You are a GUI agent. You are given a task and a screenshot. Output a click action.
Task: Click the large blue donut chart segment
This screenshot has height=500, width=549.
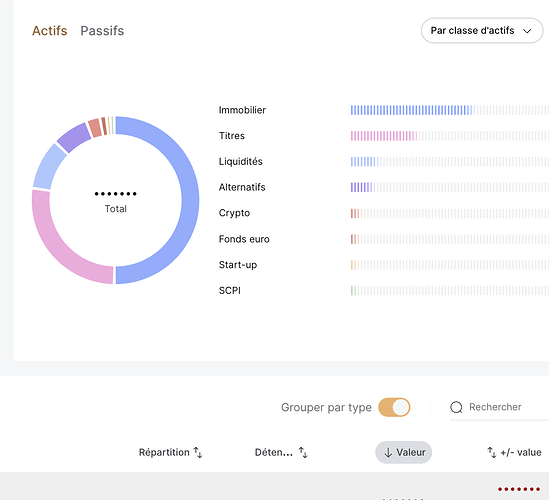click(x=190, y=200)
